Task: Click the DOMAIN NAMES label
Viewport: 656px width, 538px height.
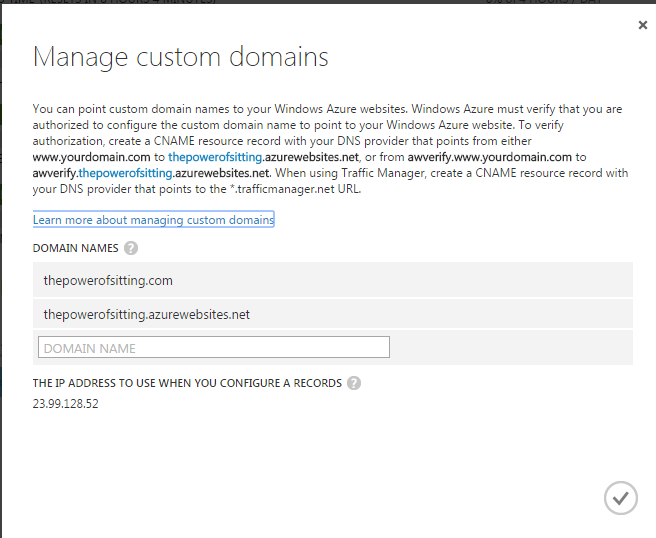Action: click(76, 248)
